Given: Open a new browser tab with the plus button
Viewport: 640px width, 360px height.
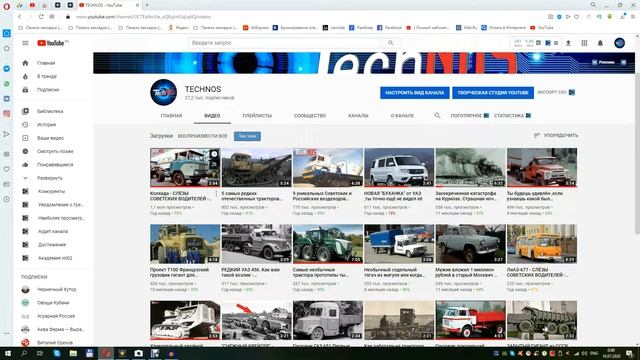Looking at the screenshot, I should [147, 5].
